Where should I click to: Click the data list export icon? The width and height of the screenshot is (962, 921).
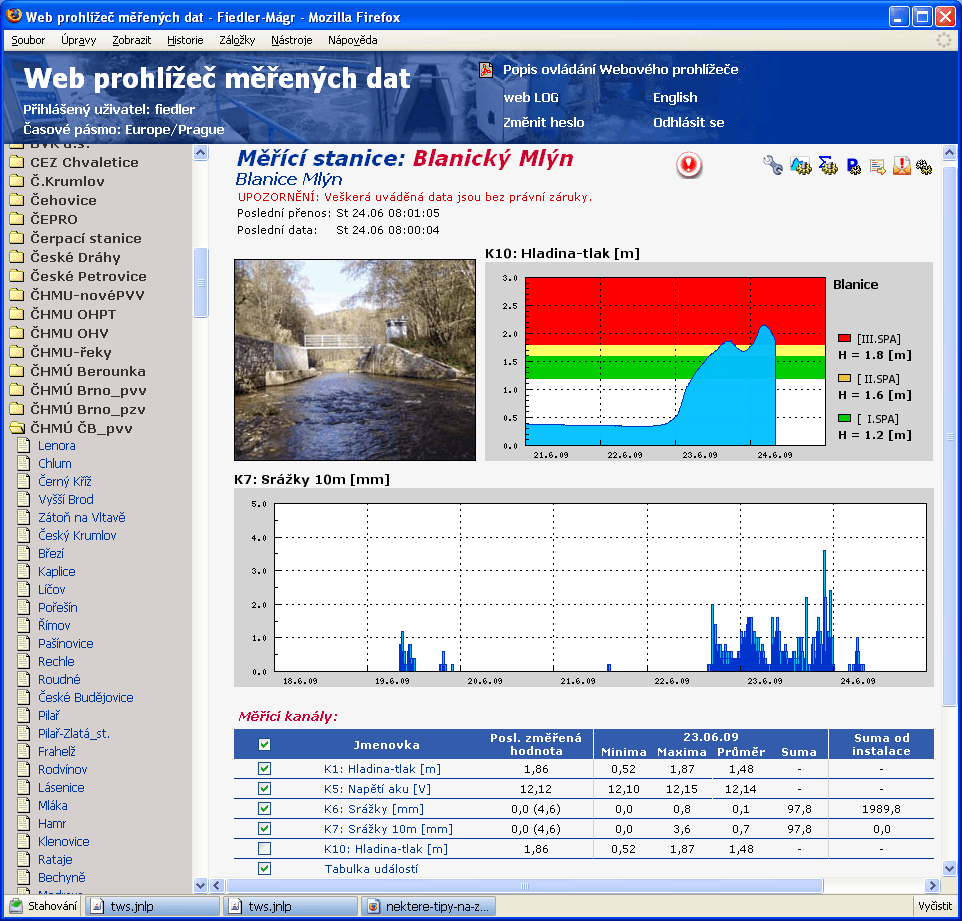[x=877, y=166]
